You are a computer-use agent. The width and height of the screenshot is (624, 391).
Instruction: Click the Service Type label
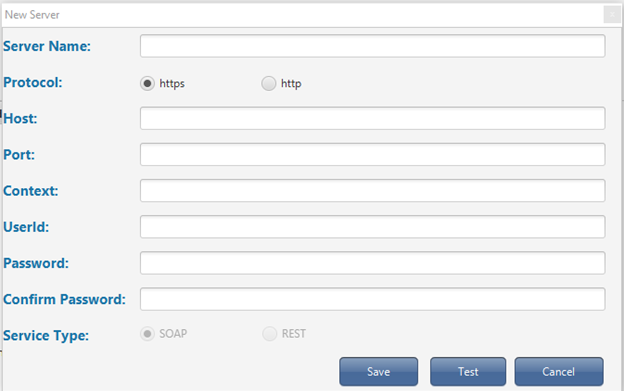click(x=46, y=335)
